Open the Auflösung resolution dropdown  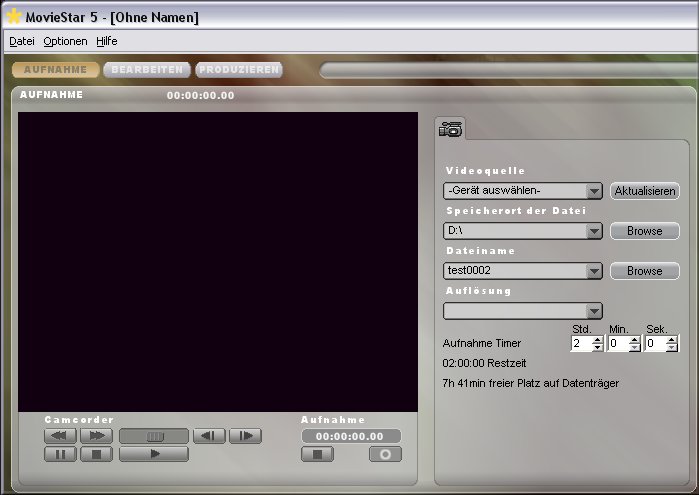click(x=595, y=311)
